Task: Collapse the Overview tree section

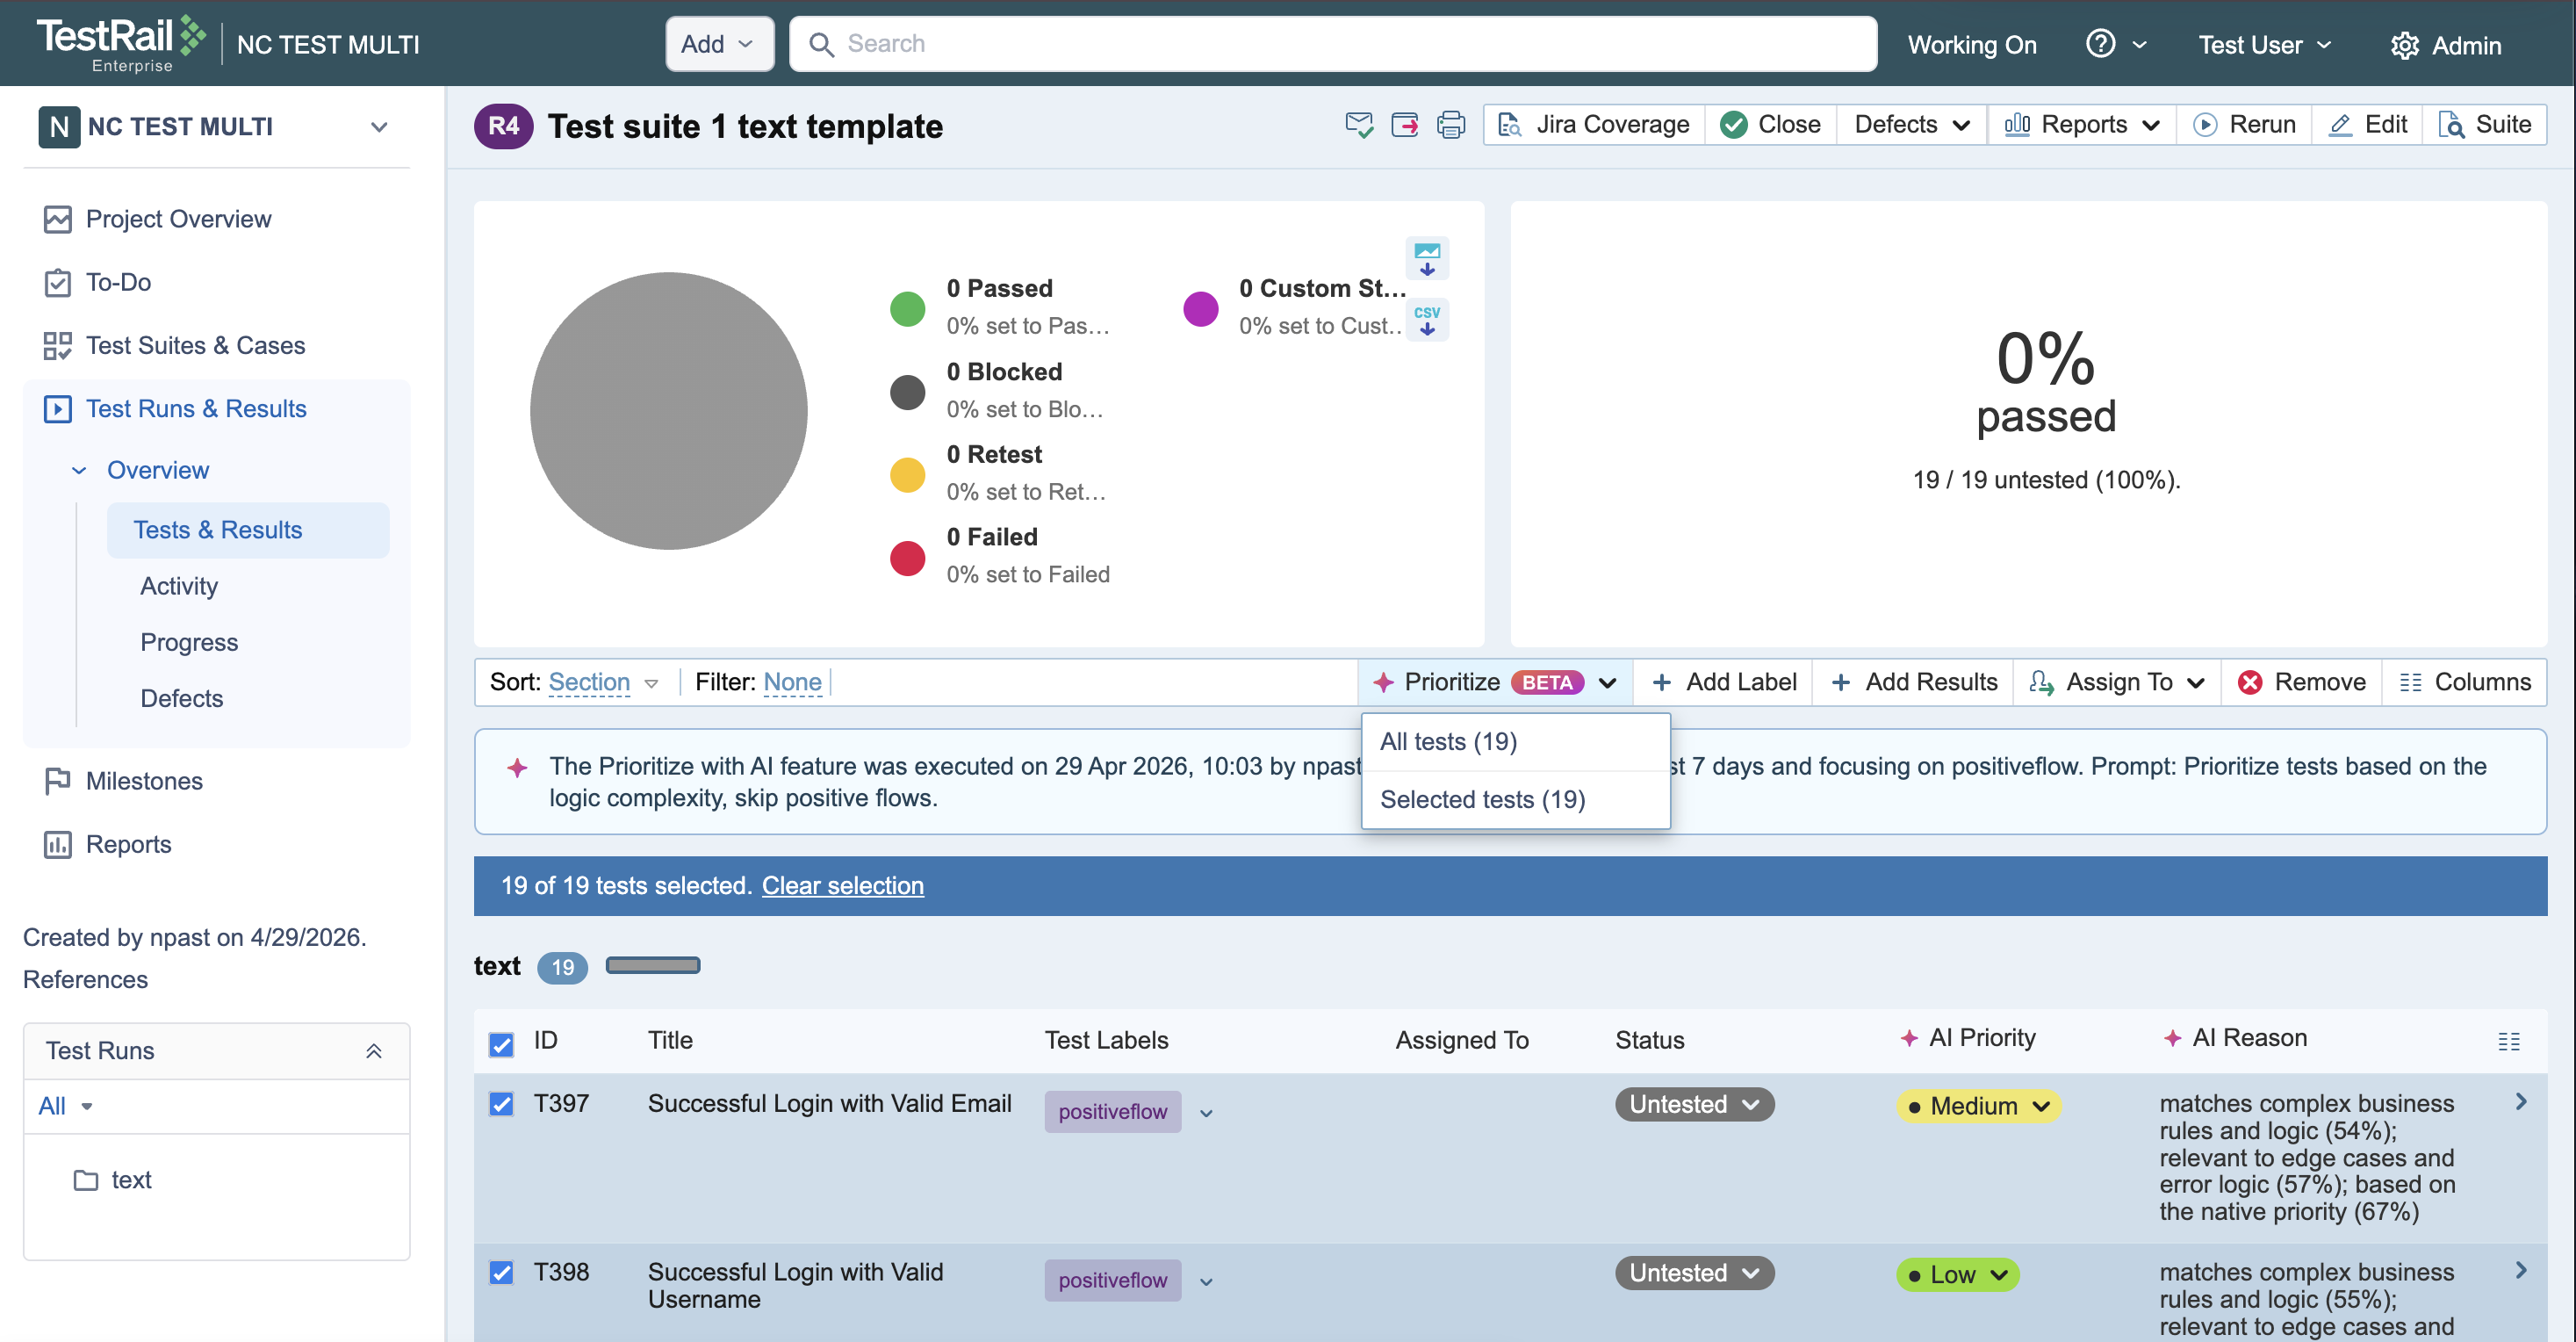Action: click(79, 470)
